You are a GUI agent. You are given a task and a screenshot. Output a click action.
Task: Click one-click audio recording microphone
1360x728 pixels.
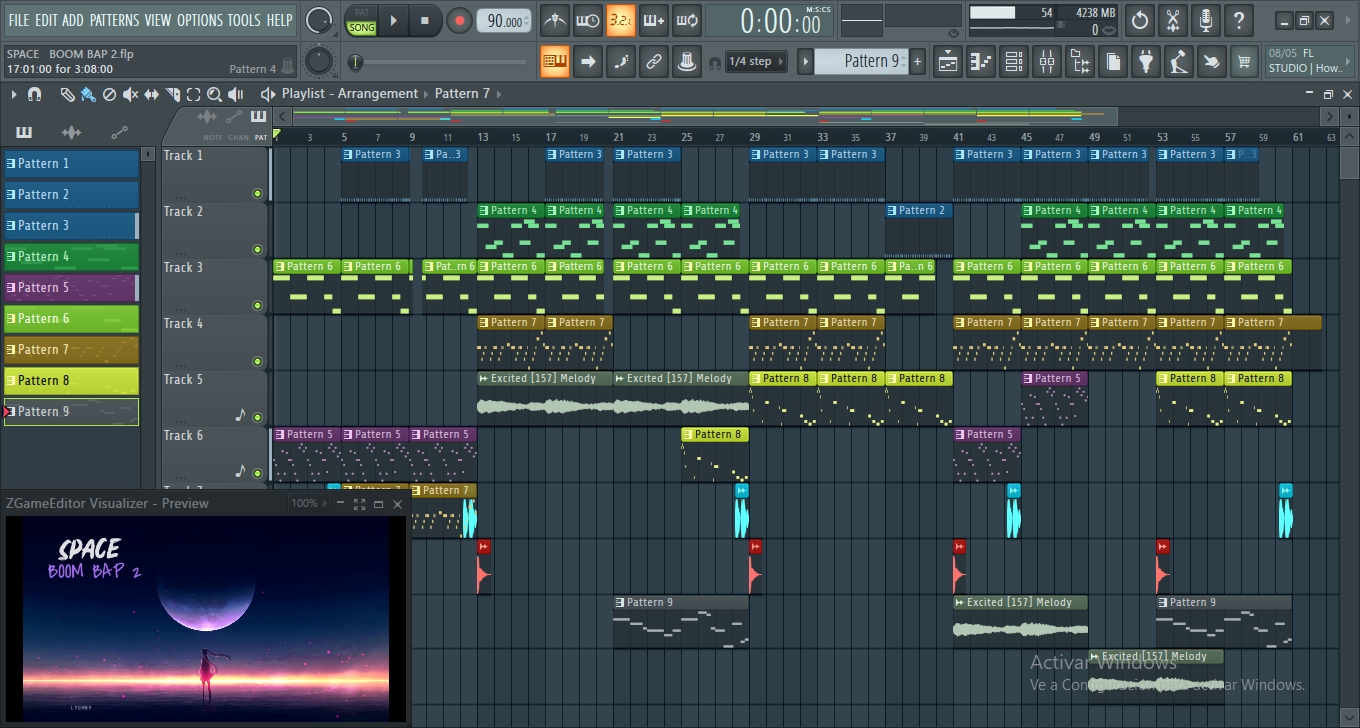point(1206,20)
